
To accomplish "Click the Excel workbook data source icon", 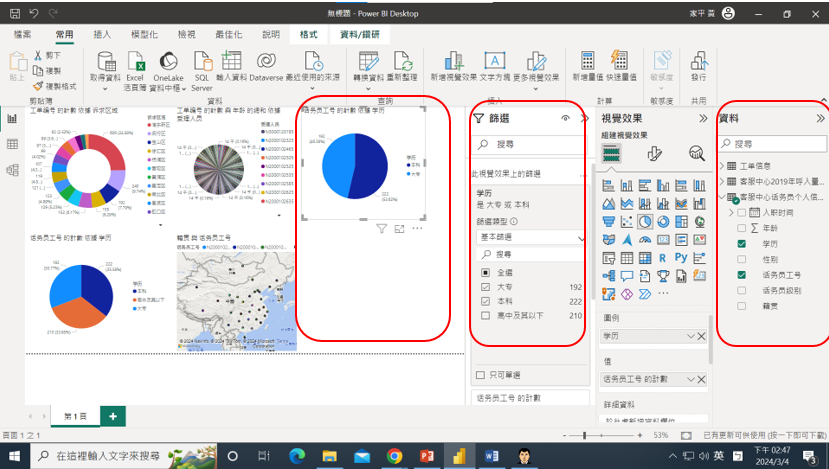I will [x=134, y=61].
